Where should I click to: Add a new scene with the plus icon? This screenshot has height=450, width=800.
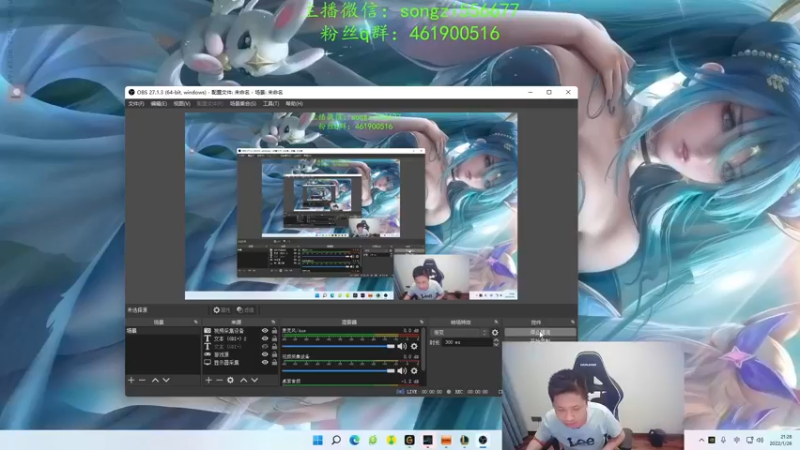[131, 380]
